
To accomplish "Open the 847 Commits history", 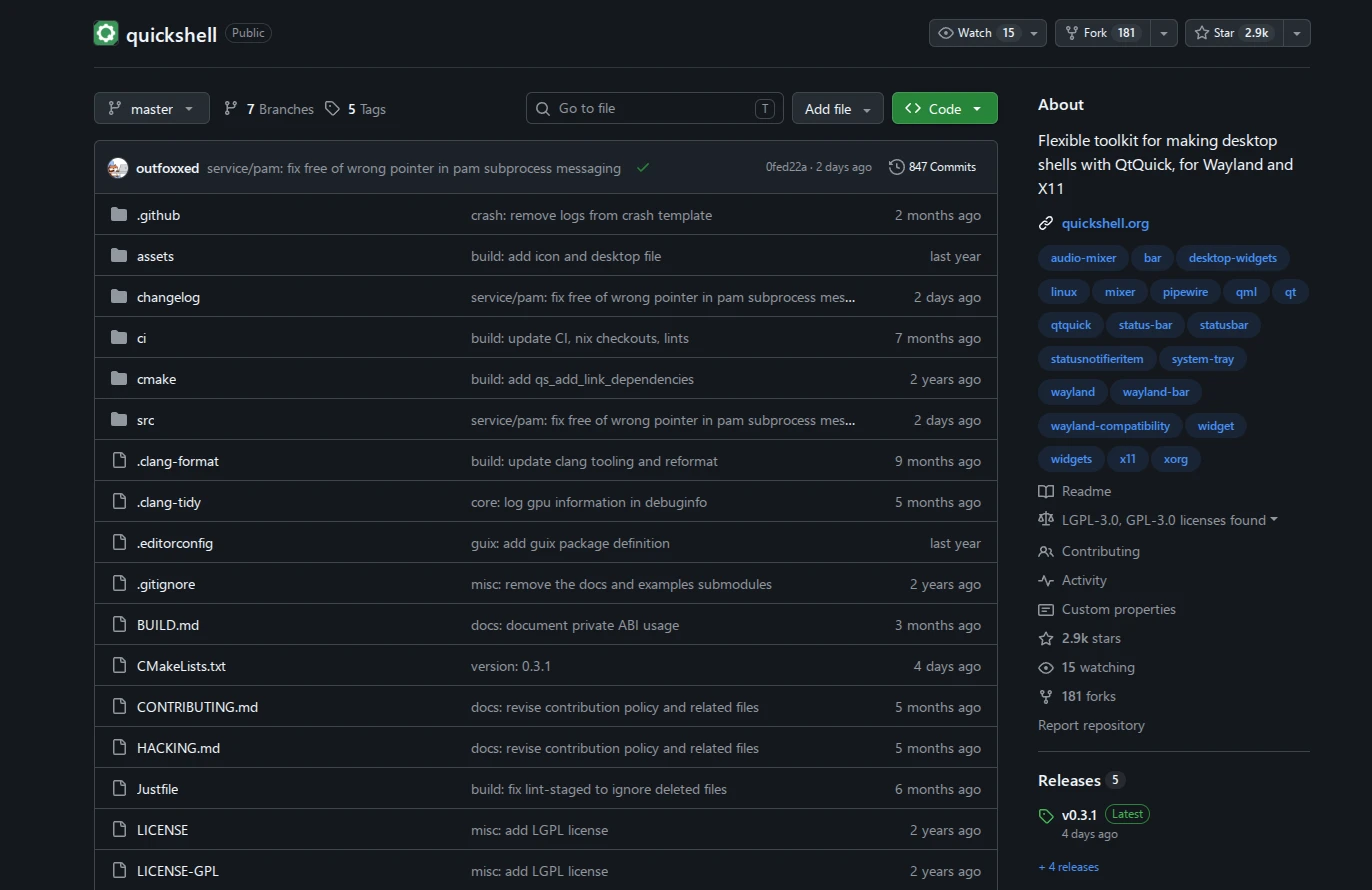I will [x=933, y=167].
